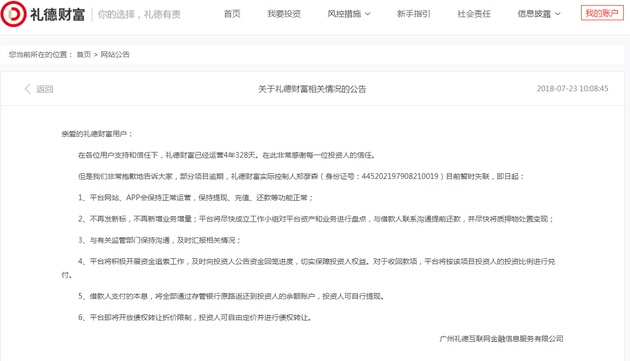Open the 首页 navigation menu item

tap(232, 14)
